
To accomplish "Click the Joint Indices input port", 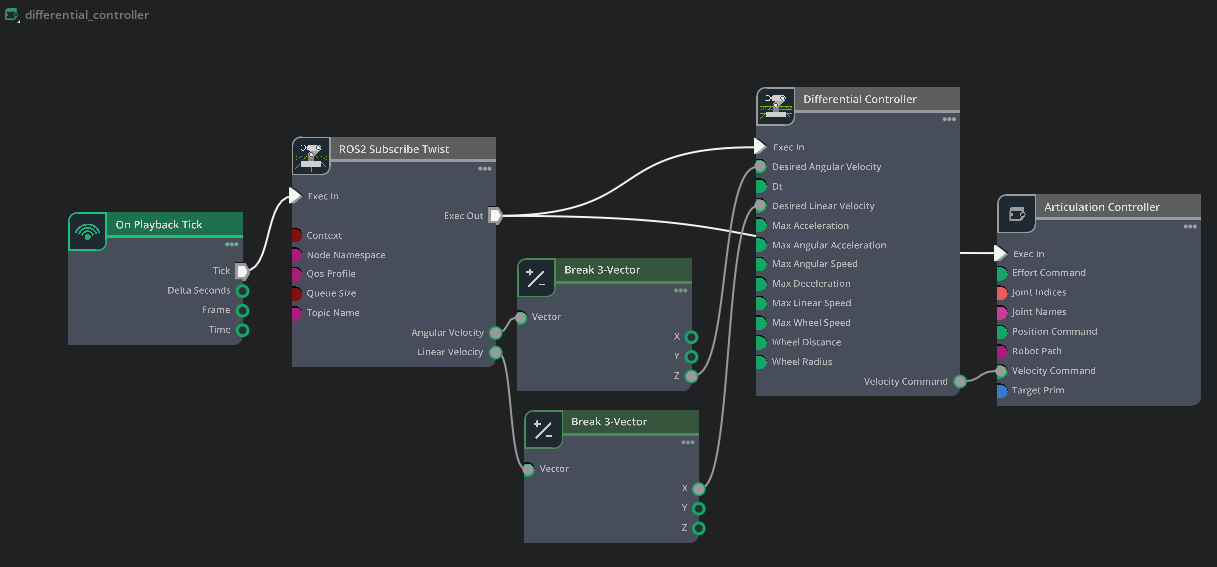I will [1002, 293].
